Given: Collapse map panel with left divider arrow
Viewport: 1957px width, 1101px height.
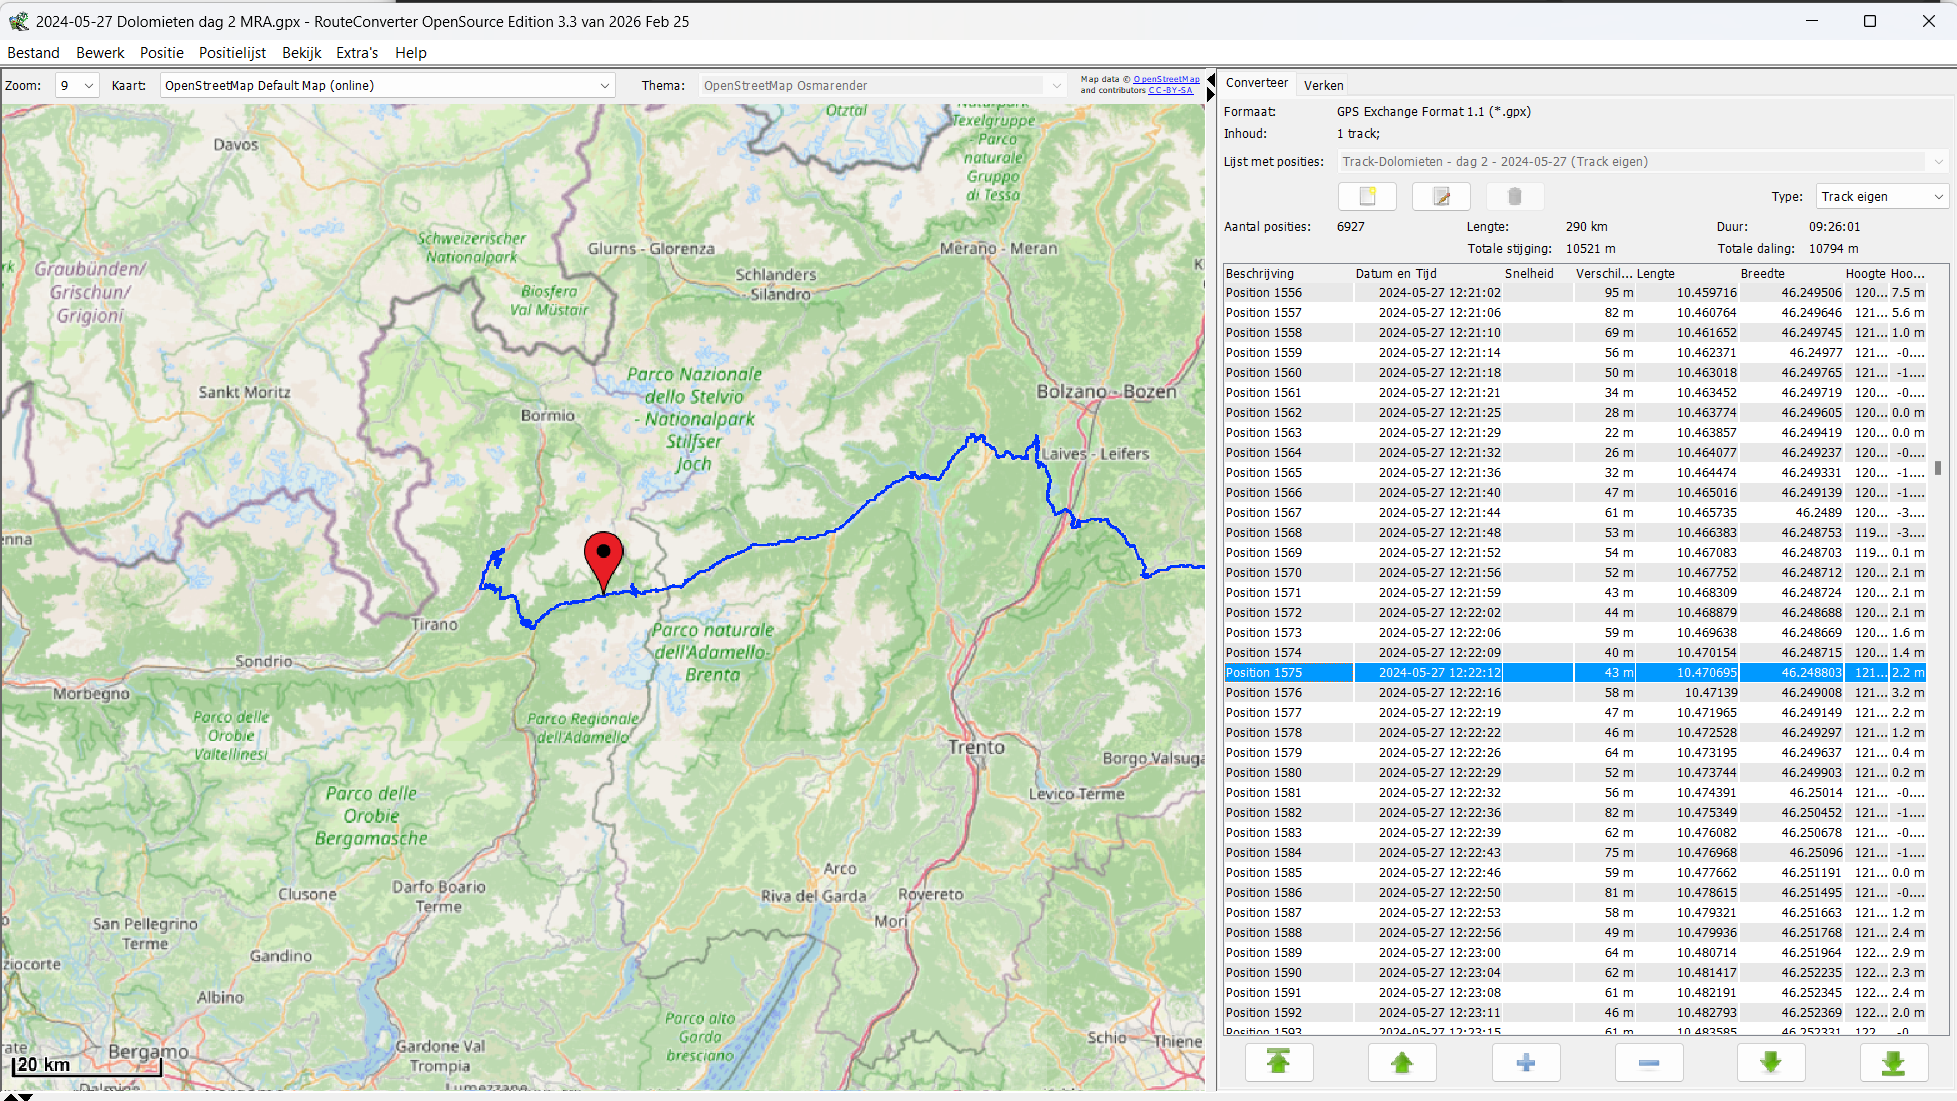Looking at the screenshot, I should click(x=1211, y=79).
